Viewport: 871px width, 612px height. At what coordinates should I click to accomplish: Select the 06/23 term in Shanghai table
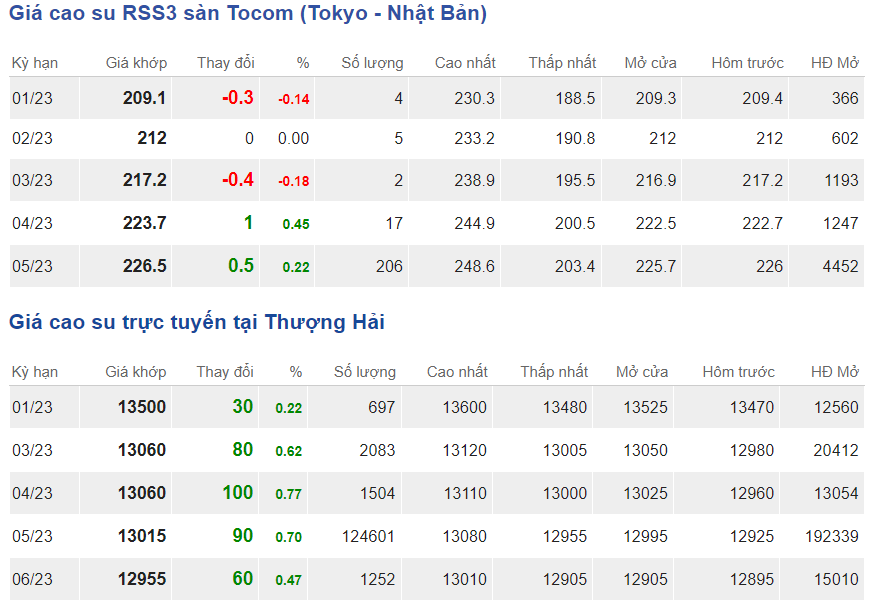tap(32, 579)
